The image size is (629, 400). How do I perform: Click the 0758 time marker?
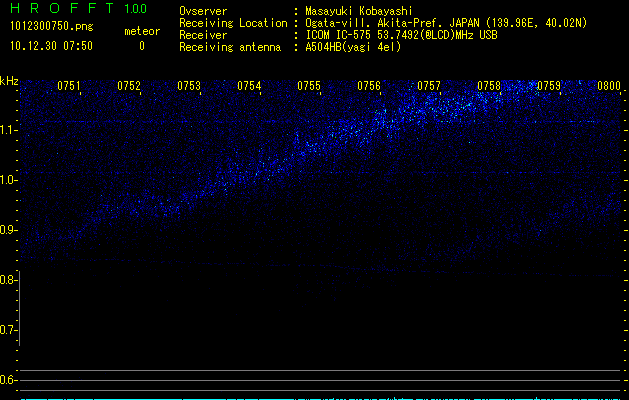coord(489,86)
